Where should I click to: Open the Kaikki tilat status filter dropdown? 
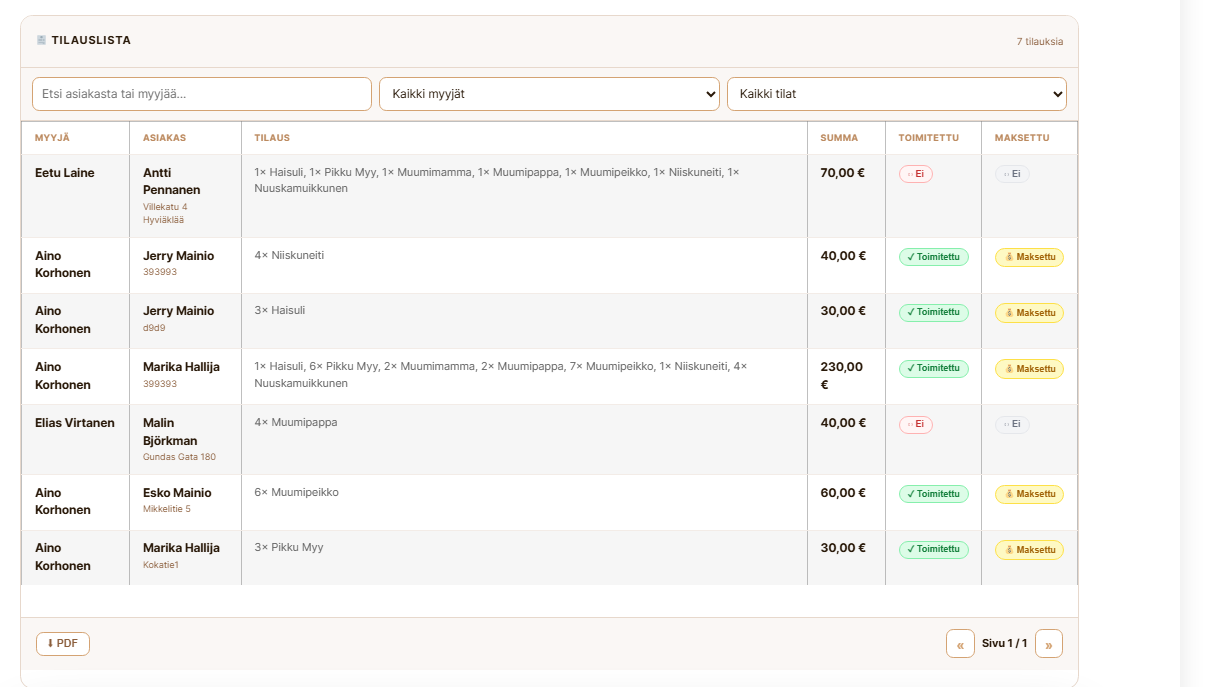tap(897, 94)
